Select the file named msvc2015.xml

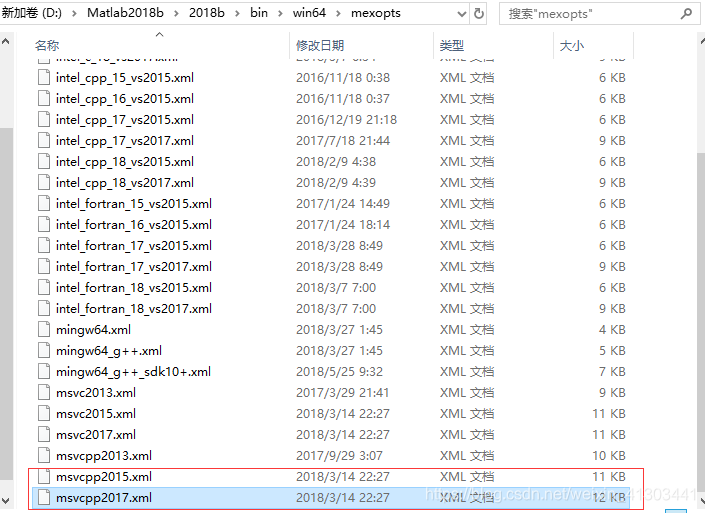(x=96, y=414)
